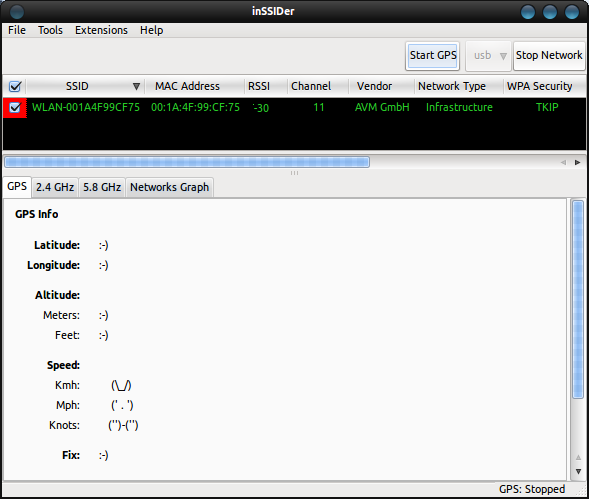Viewport: 589px width, 499px height.
Task: Click the AVM GmbH vendor cell
Action: [x=382, y=107]
